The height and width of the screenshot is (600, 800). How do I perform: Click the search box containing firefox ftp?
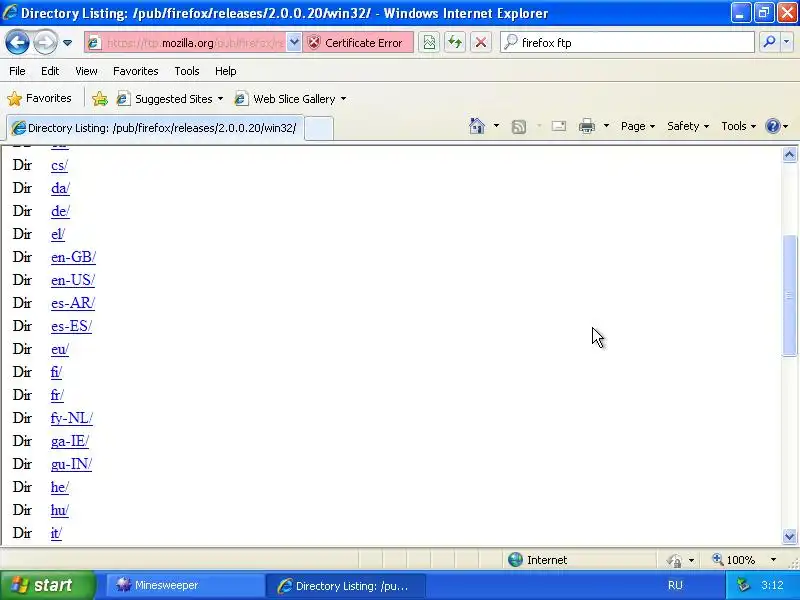point(628,43)
